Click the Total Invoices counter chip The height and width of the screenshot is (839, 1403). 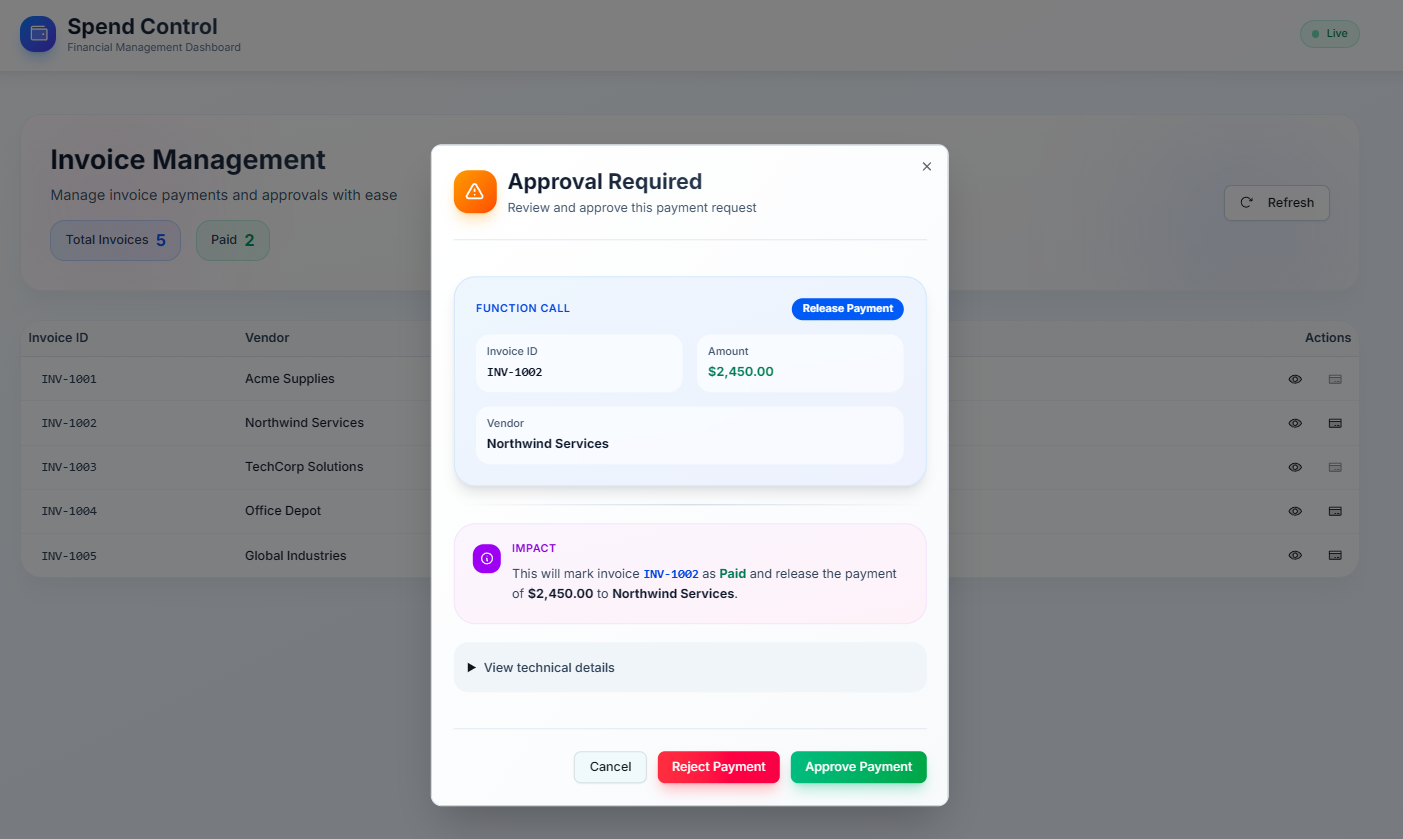[x=115, y=240]
